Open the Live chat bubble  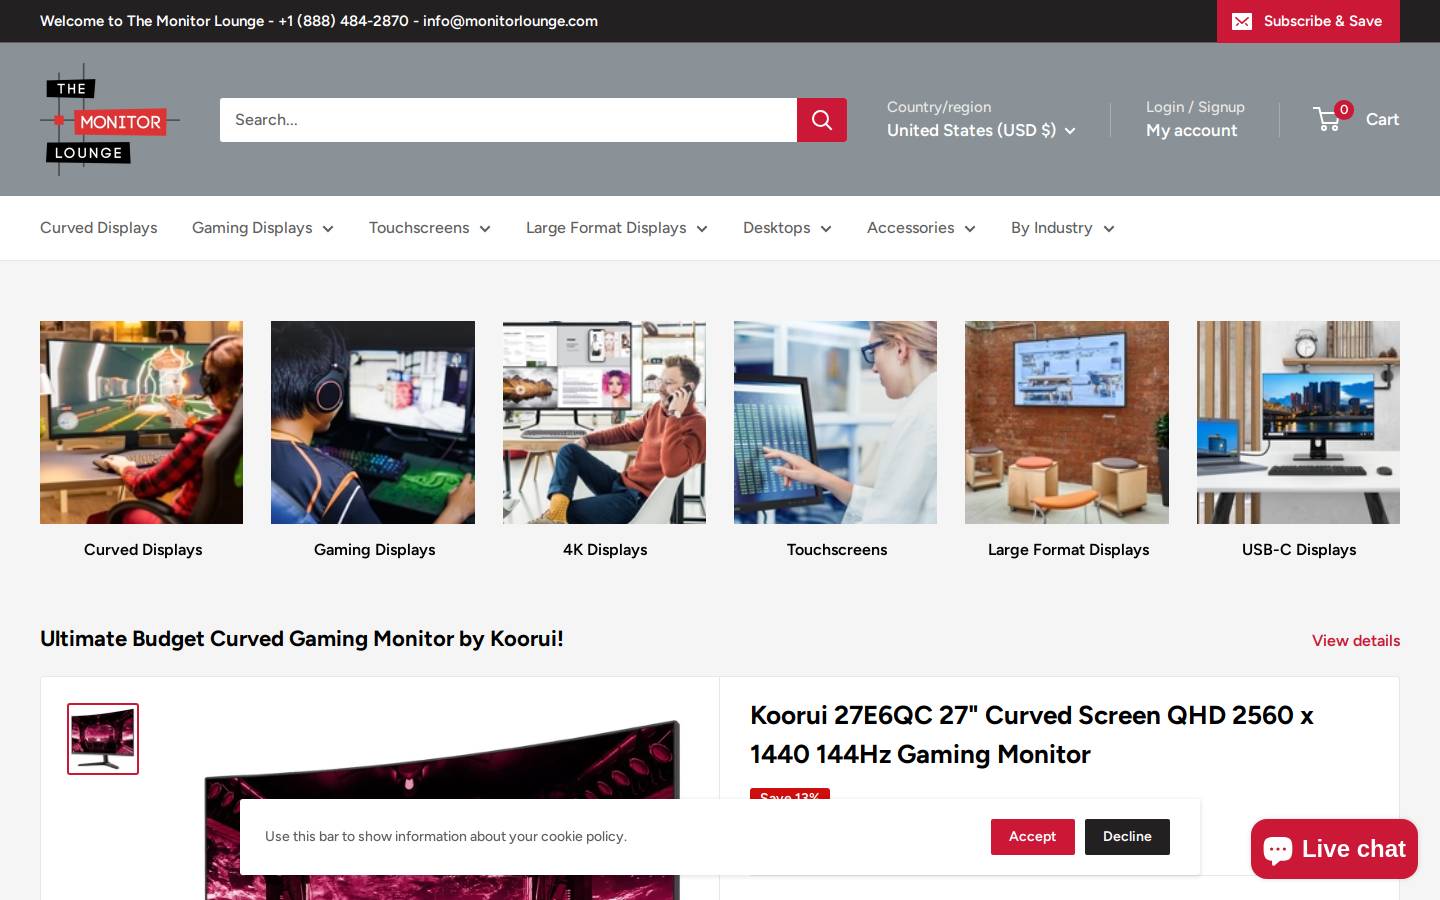click(x=1334, y=849)
